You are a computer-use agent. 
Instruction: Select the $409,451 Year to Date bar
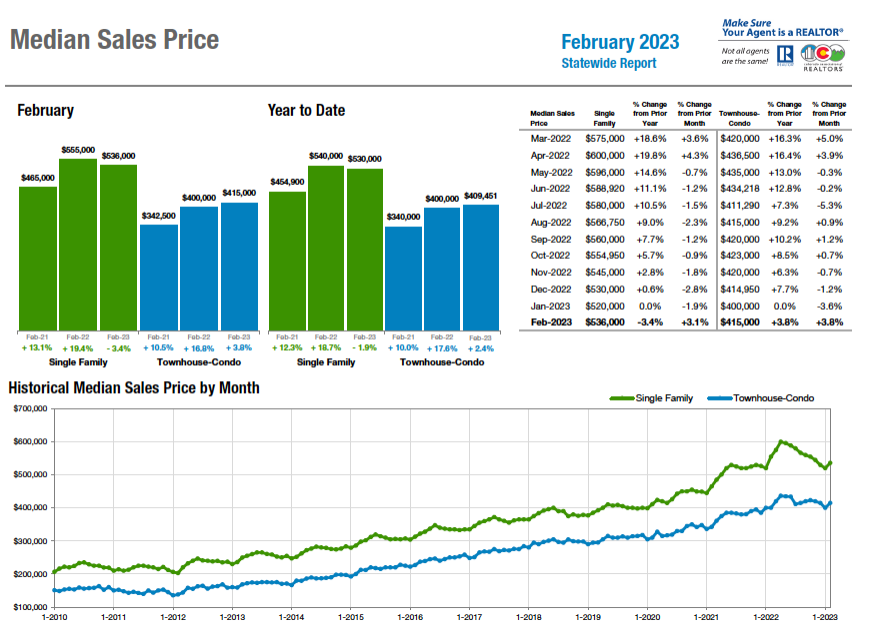[480, 268]
